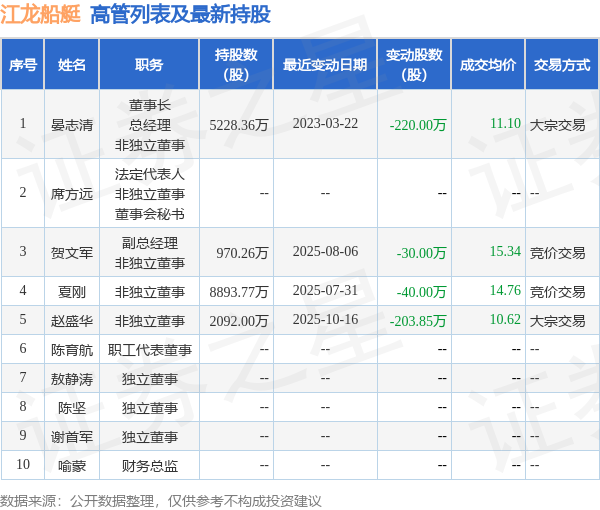Viewport: 600px width, 510px height.
Task: Click the data source footnote text
Action: tap(161, 500)
